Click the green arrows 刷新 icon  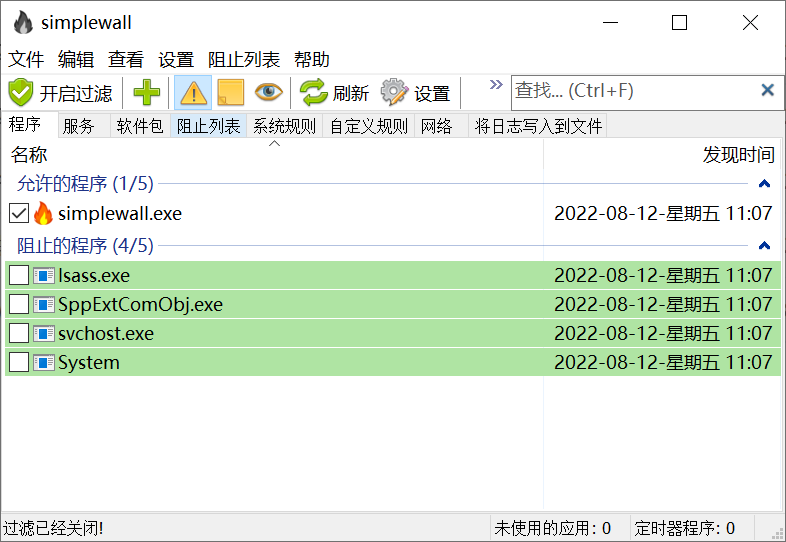(314, 93)
